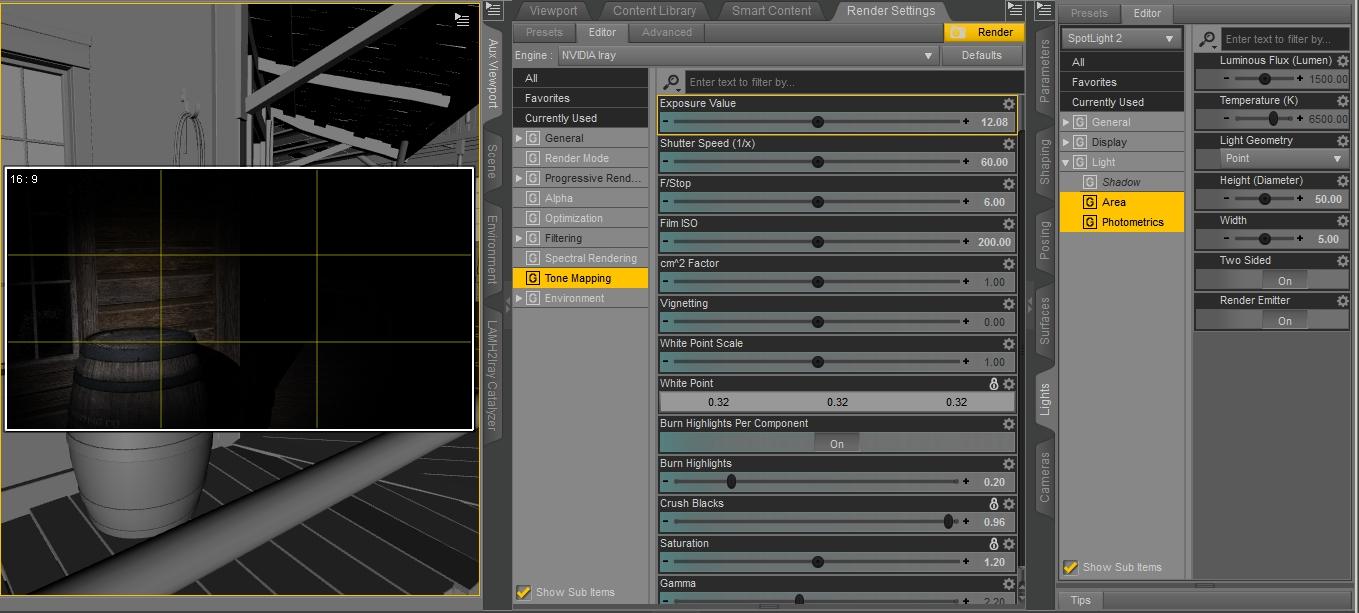The image size is (1359, 613).
Task: Open Temperature (K) settings gear icon
Action: click(x=1342, y=101)
